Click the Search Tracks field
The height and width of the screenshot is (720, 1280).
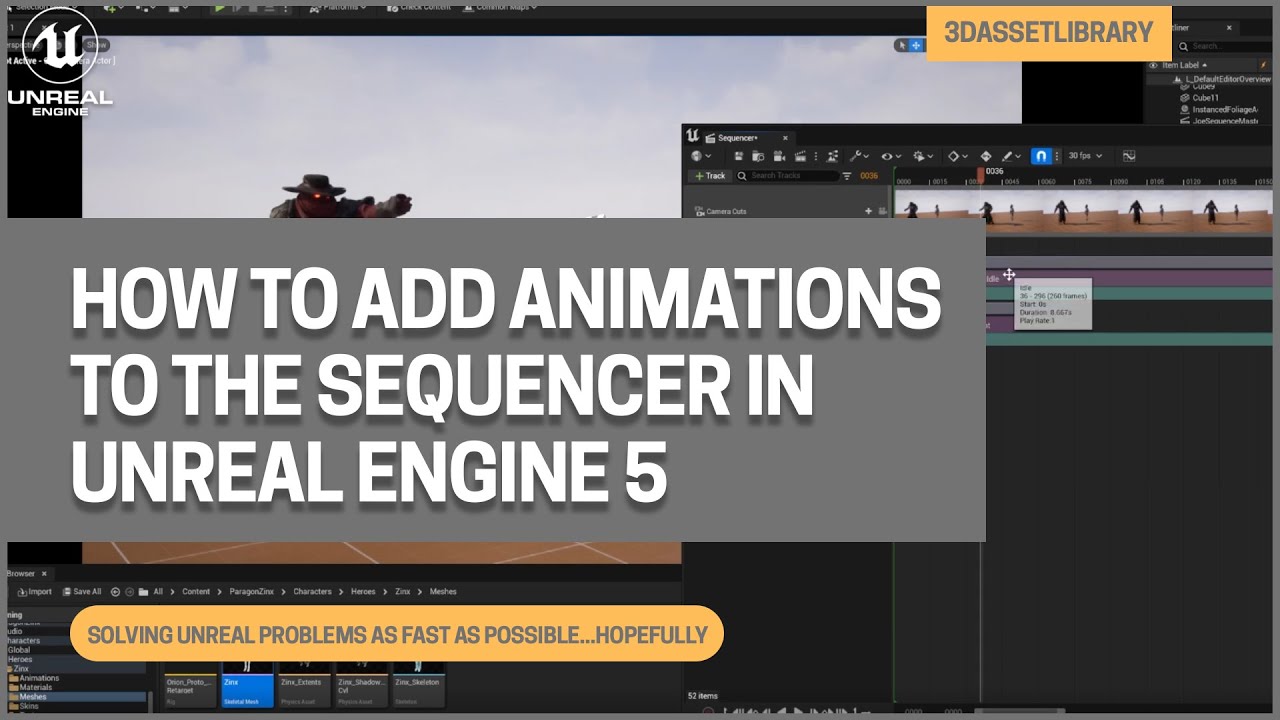(x=788, y=176)
